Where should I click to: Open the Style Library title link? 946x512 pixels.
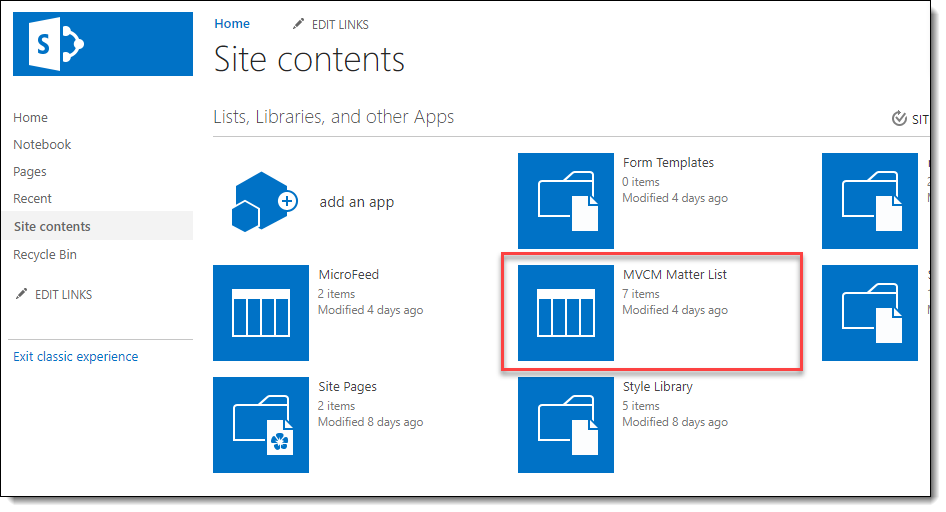tap(658, 387)
